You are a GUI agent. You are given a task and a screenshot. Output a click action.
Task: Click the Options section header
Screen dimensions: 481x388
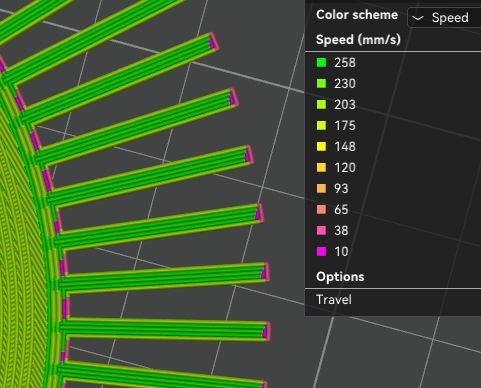coord(340,277)
